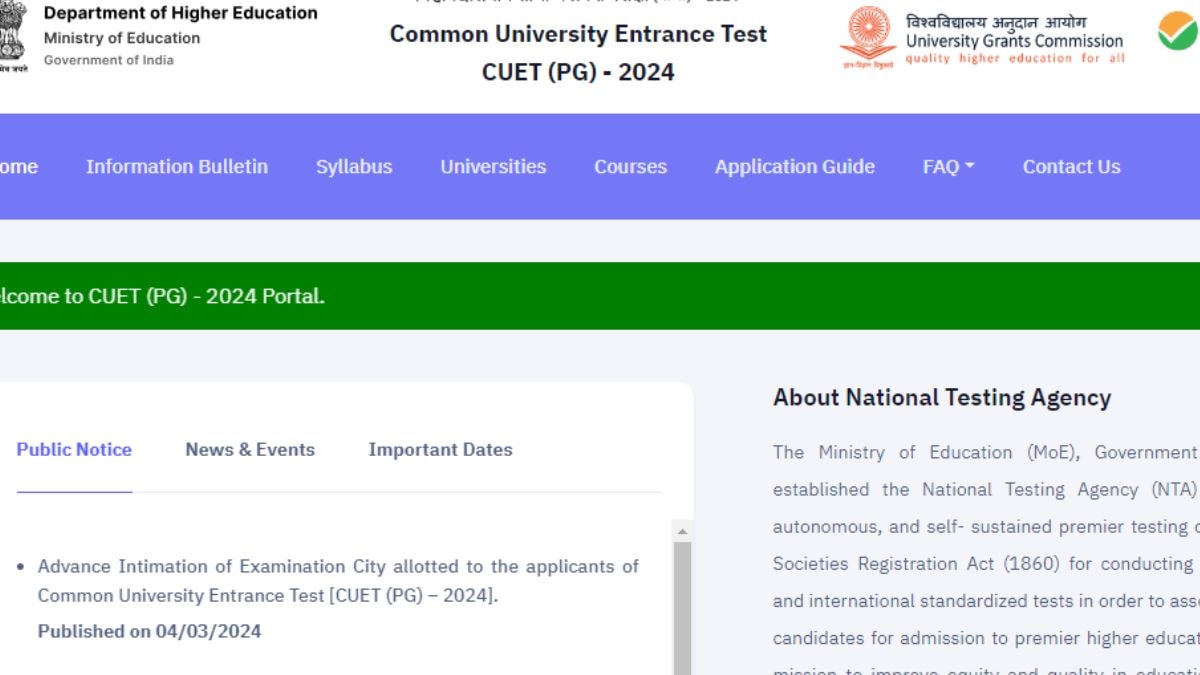Open the Important Dates tab
This screenshot has height=675, width=1200.
pyautogui.click(x=440, y=449)
